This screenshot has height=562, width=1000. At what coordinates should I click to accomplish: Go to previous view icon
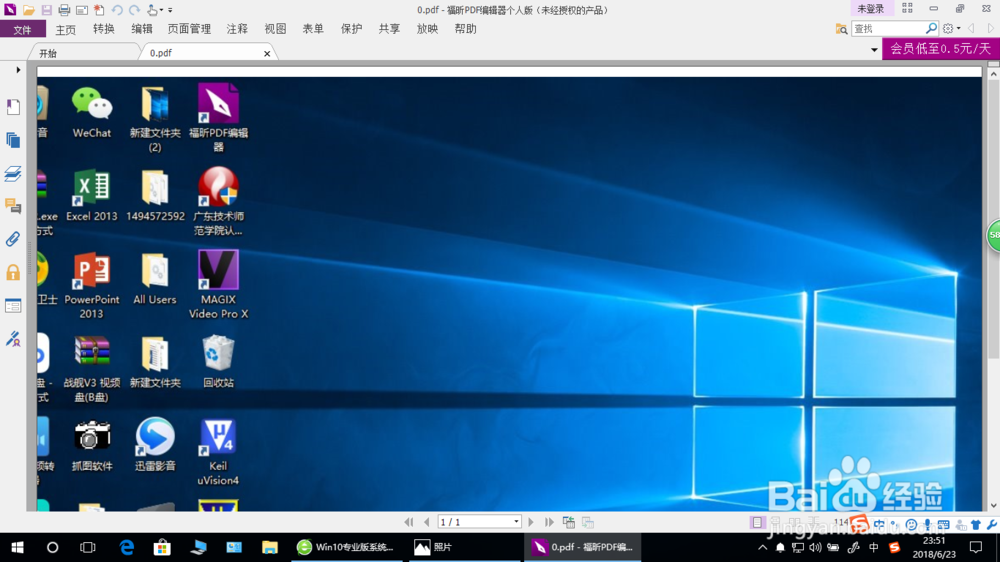tap(569, 522)
